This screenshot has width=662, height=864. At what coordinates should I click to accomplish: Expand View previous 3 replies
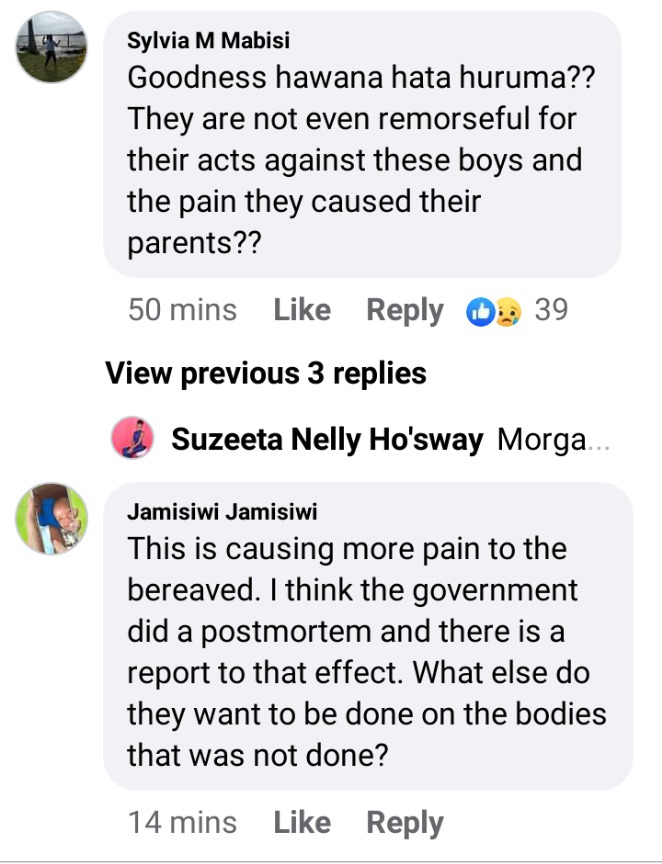click(266, 374)
